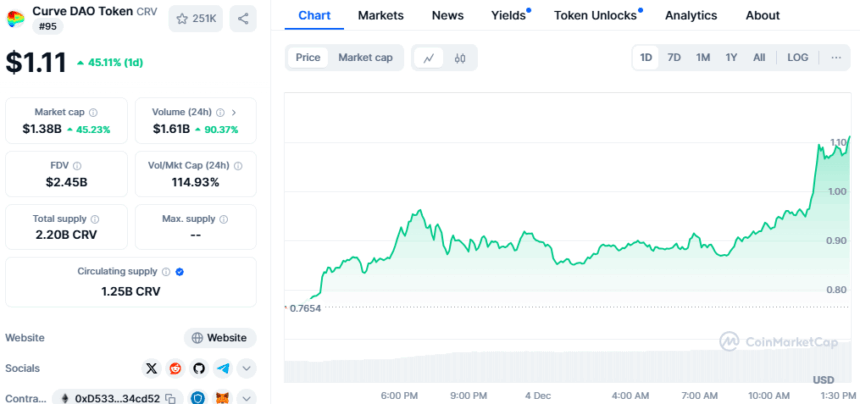Click the Volume (24h) info icon
Screen dimensions: 860x404
(x=220, y=112)
